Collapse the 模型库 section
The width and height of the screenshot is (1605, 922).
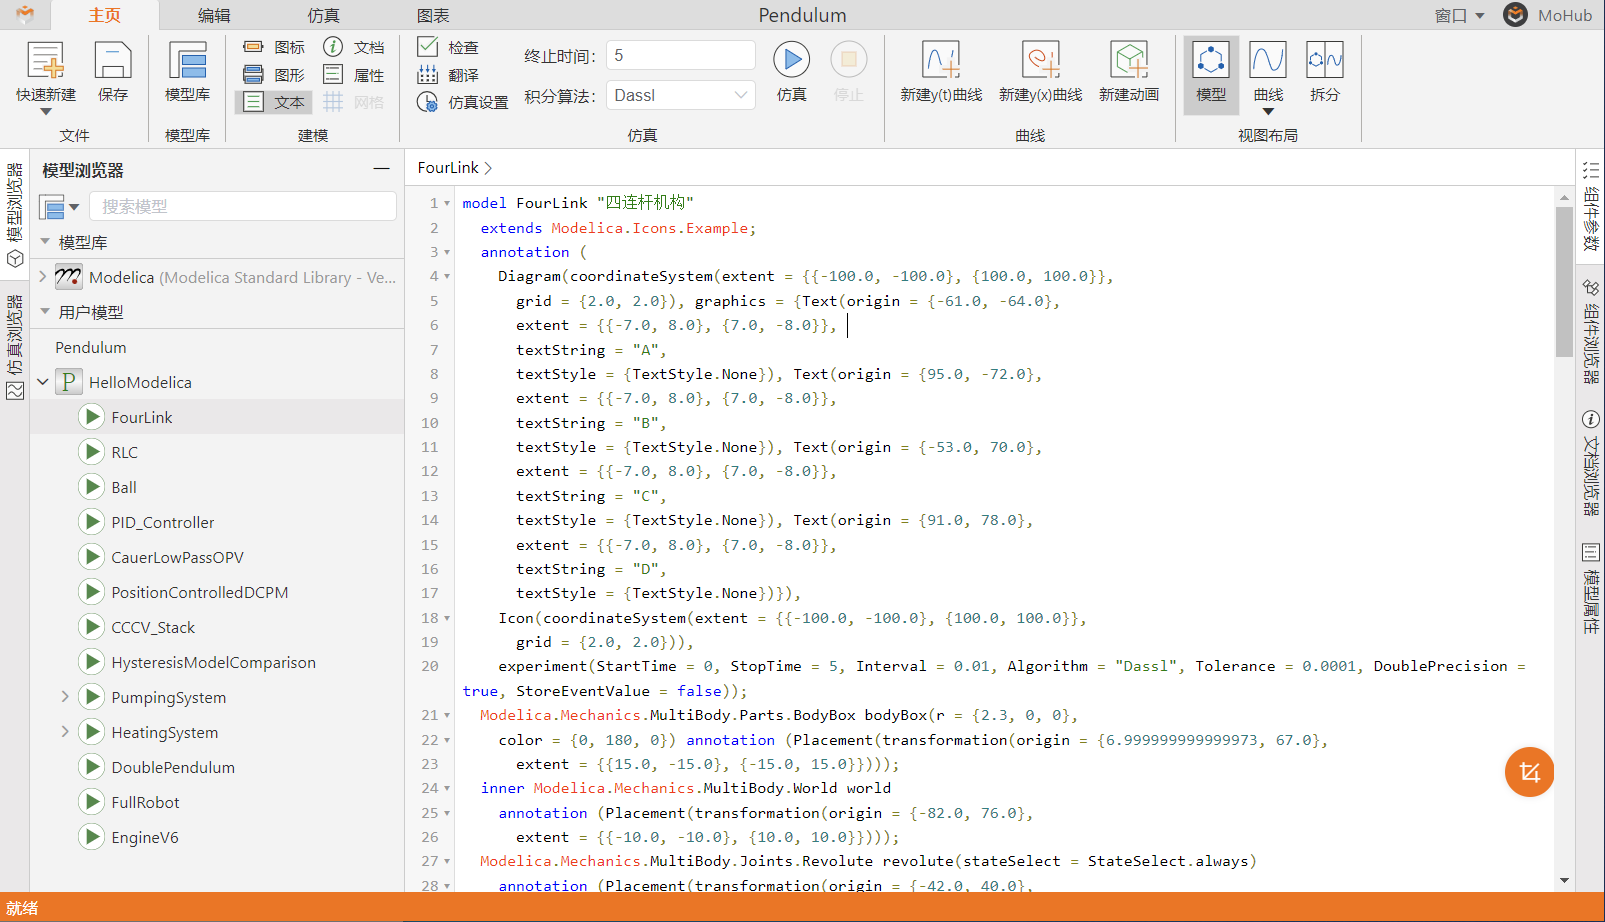tap(45, 242)
